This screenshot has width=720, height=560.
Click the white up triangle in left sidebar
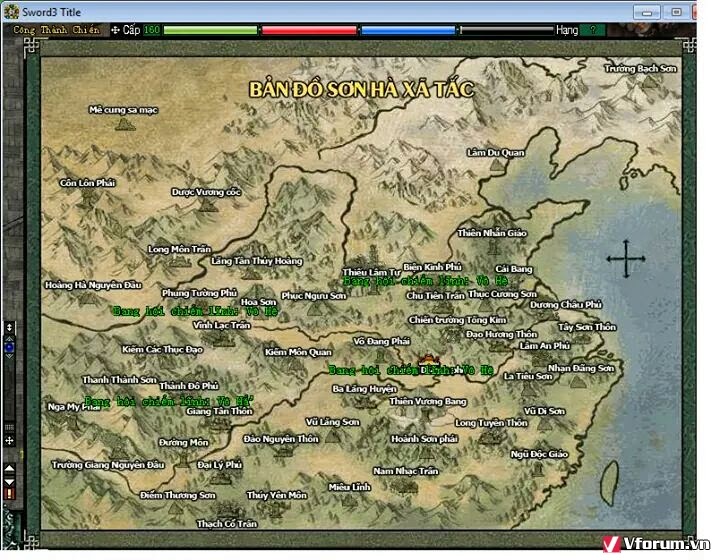9,468
